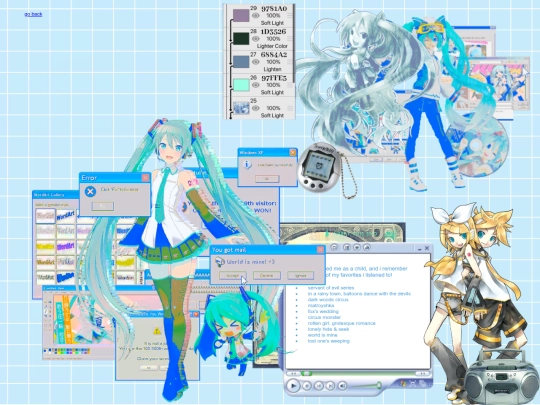Click the green seek bar handle
The width and height of the screenshot is (540, 405).
coord(306,373)
